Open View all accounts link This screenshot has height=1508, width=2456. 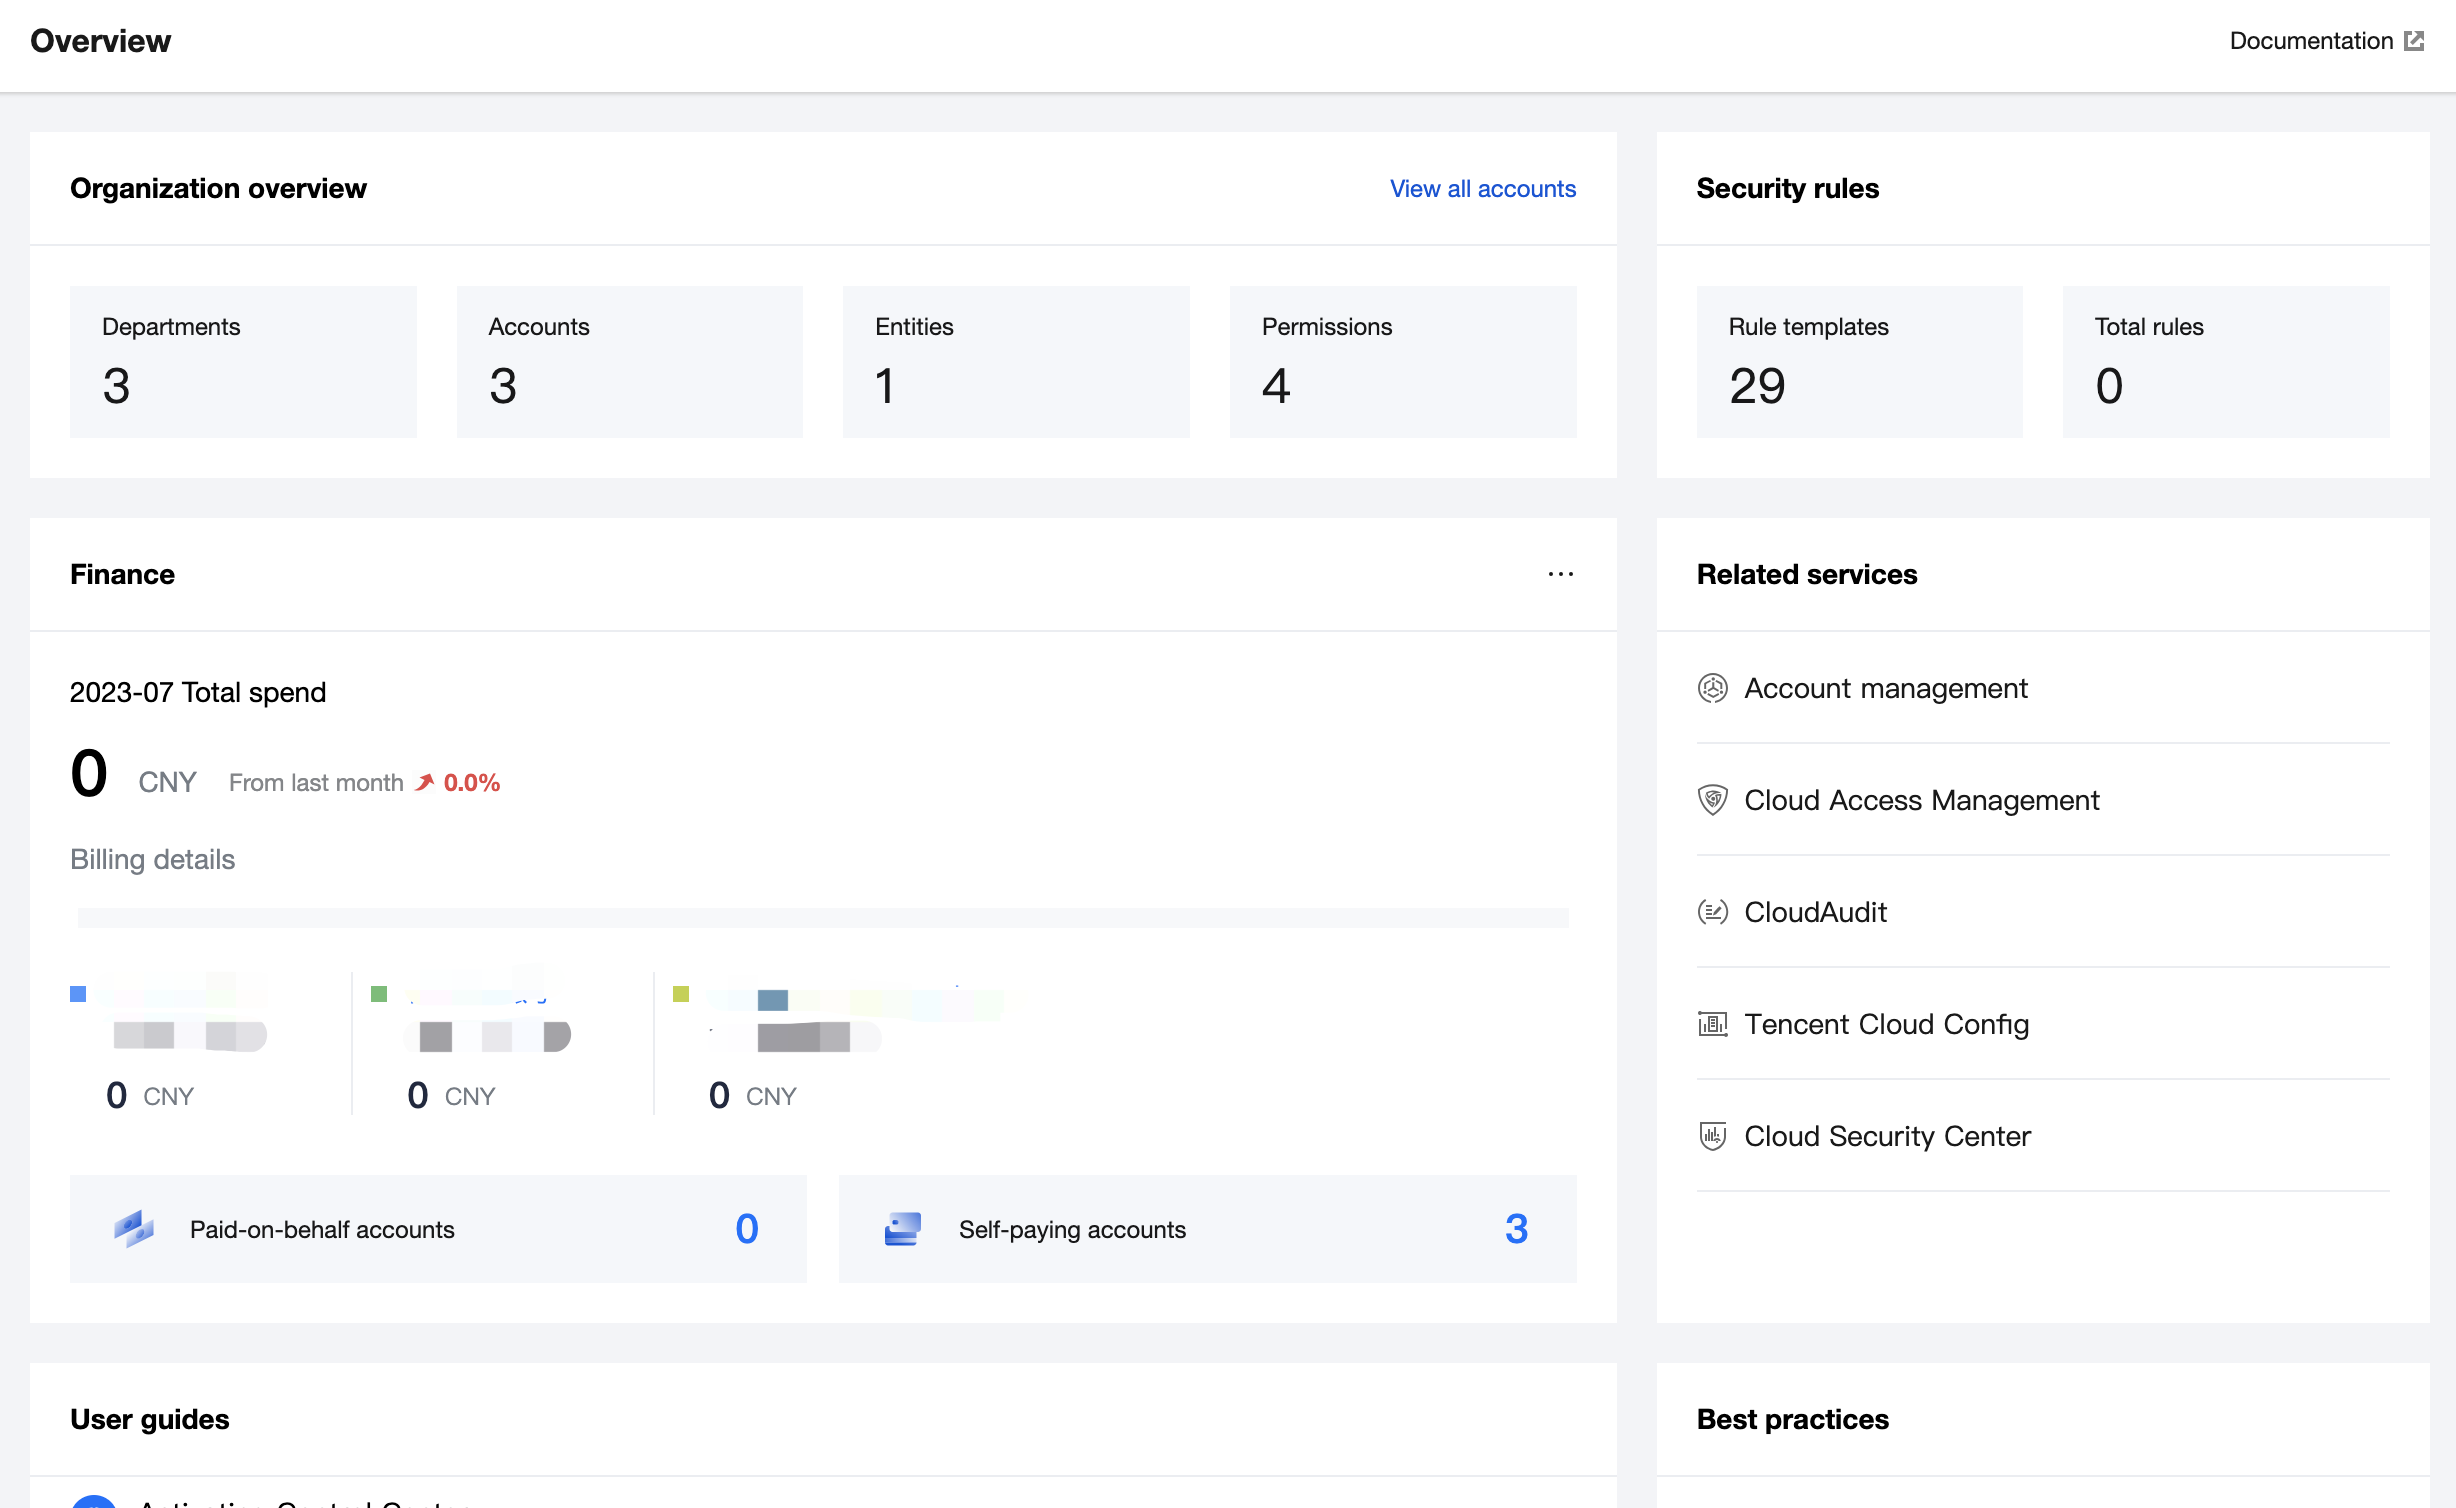point(1482,189)
